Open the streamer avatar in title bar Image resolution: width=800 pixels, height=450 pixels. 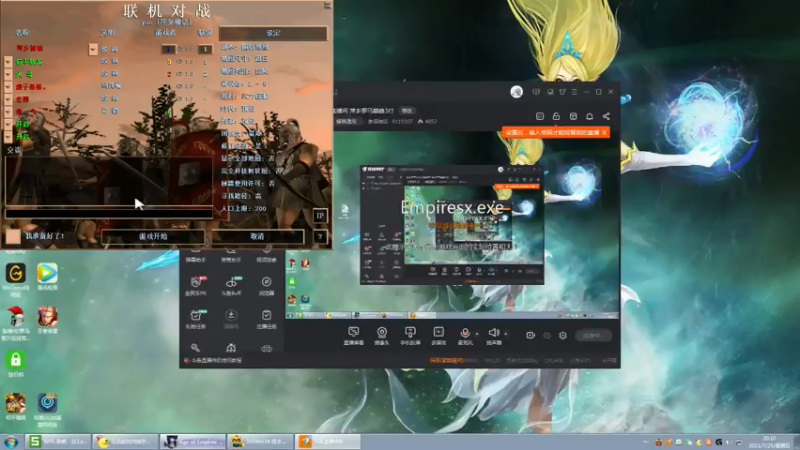pos(516,92)
